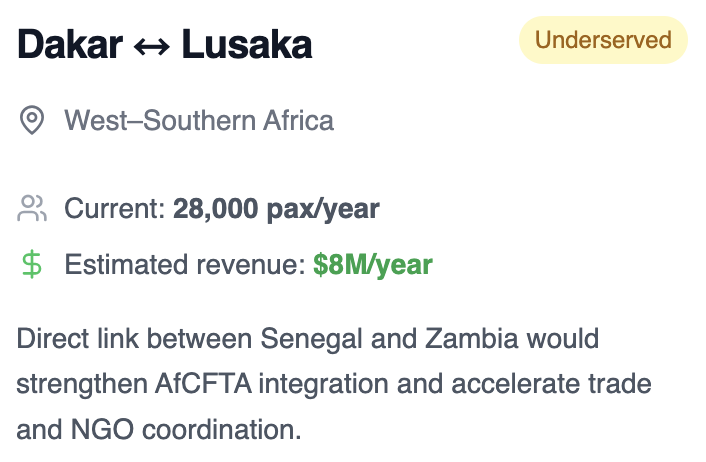
Task: Select the Underserved status badge
Action: (603, 40)
